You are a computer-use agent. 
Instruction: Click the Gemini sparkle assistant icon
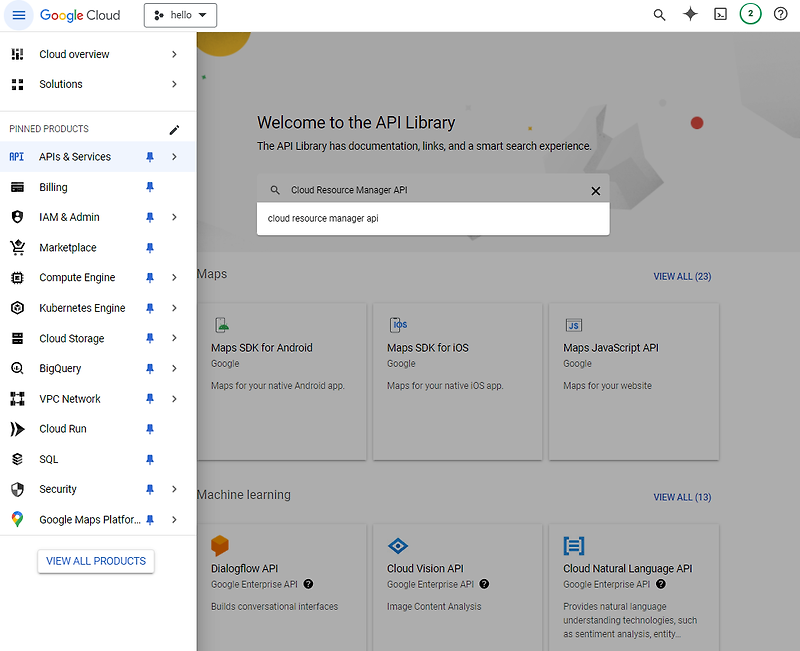click(x=690, y=15)
